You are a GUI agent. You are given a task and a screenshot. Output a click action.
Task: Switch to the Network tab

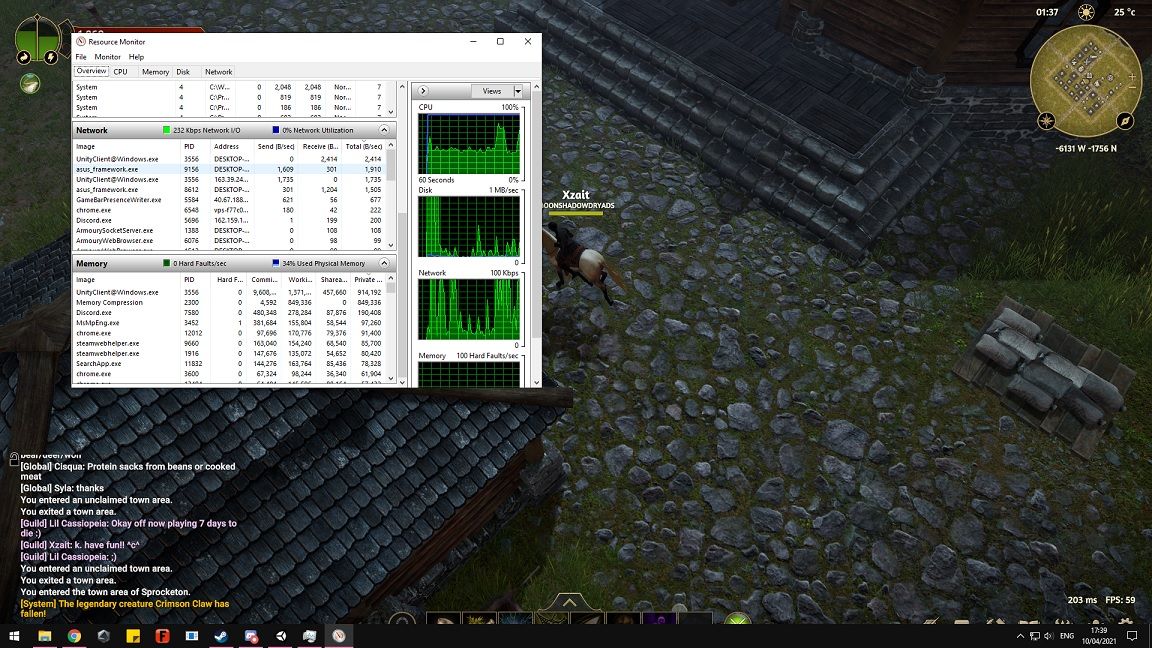pos(218,72)
